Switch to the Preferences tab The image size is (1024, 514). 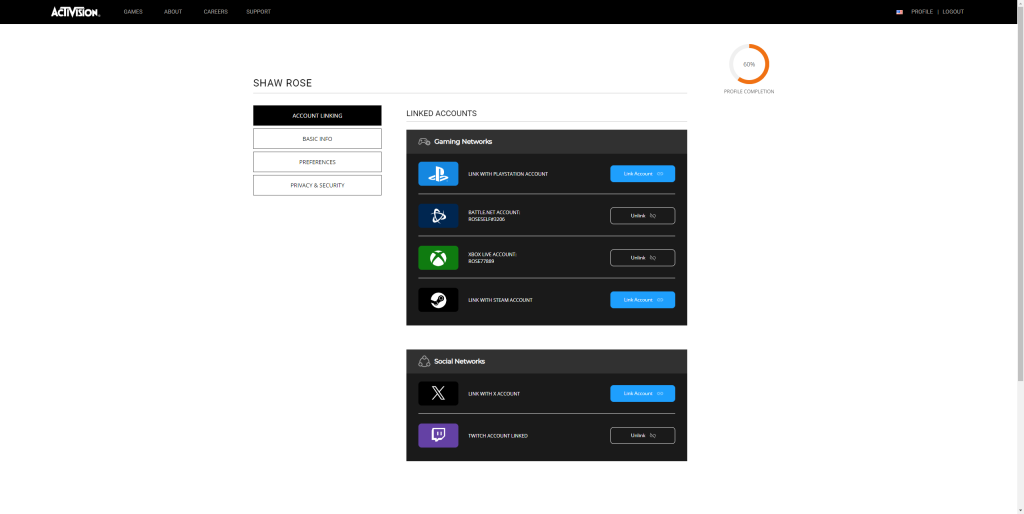317,162
